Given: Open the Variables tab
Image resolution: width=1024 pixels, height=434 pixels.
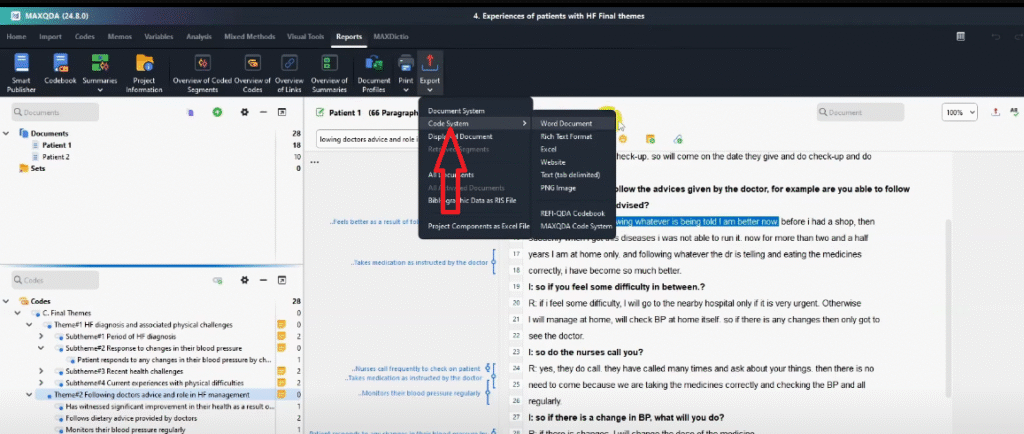Looking at the screenshot, I should click(159, 37).
